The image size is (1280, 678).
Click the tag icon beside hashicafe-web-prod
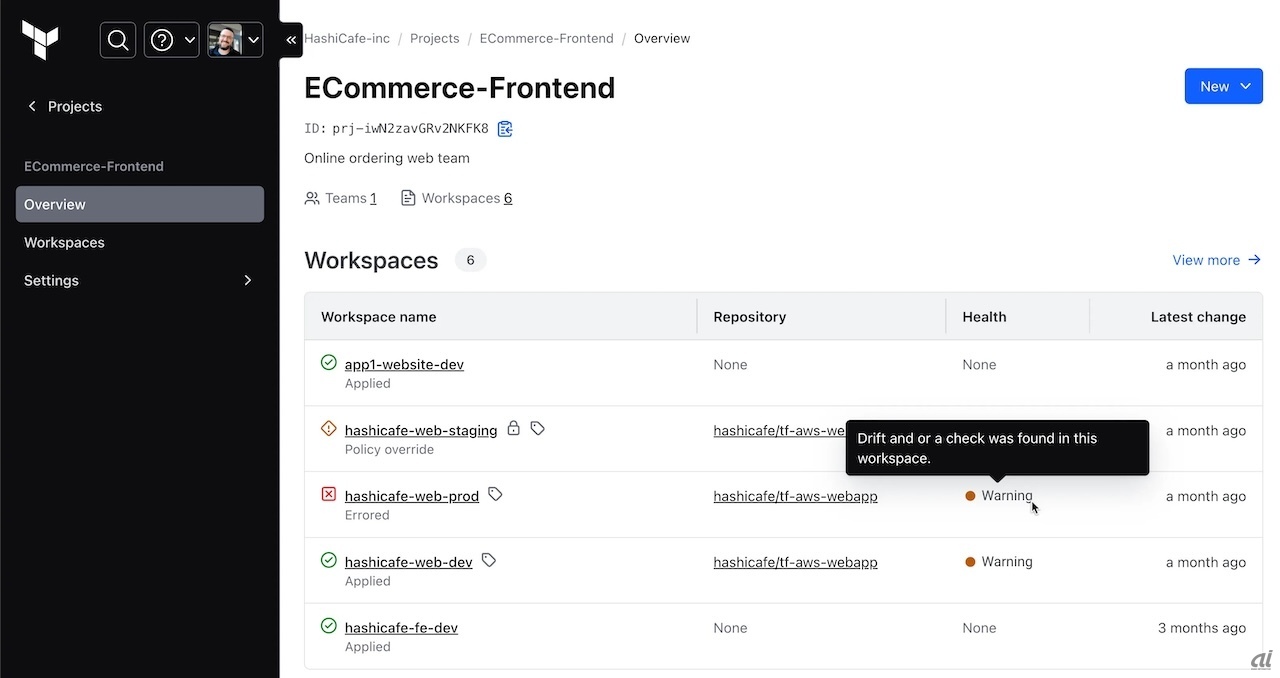(x=495, y=494)
